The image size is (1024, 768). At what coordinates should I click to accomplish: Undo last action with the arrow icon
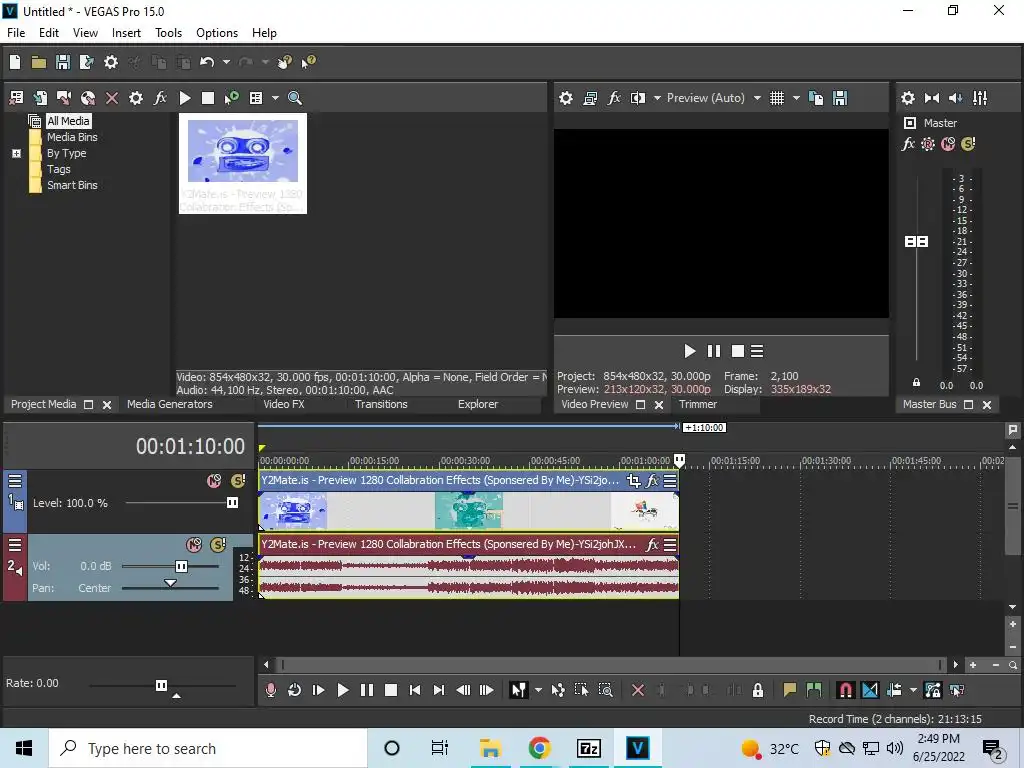coord(207,62)
